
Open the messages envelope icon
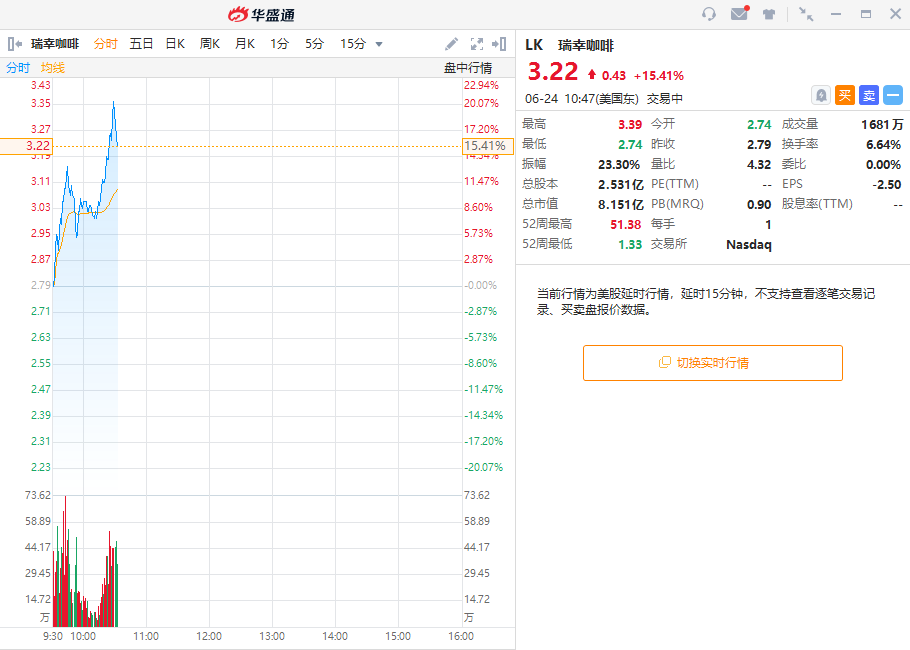pyautogui.click(x=739, y=14)
